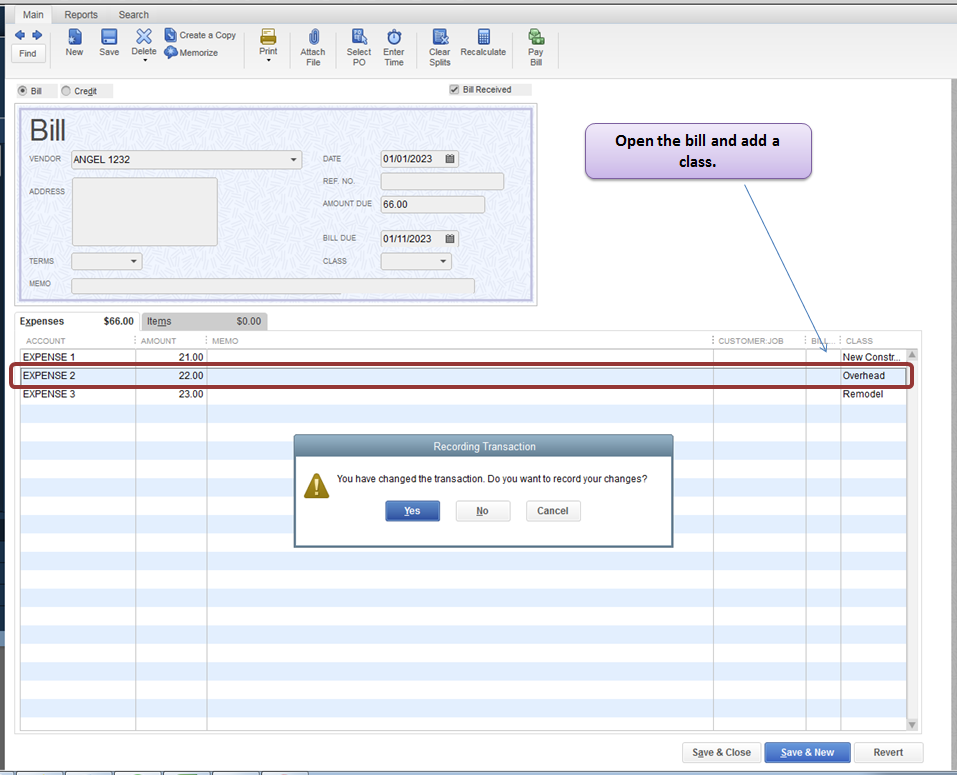Open Print dropdown arrow

(269, 60)
